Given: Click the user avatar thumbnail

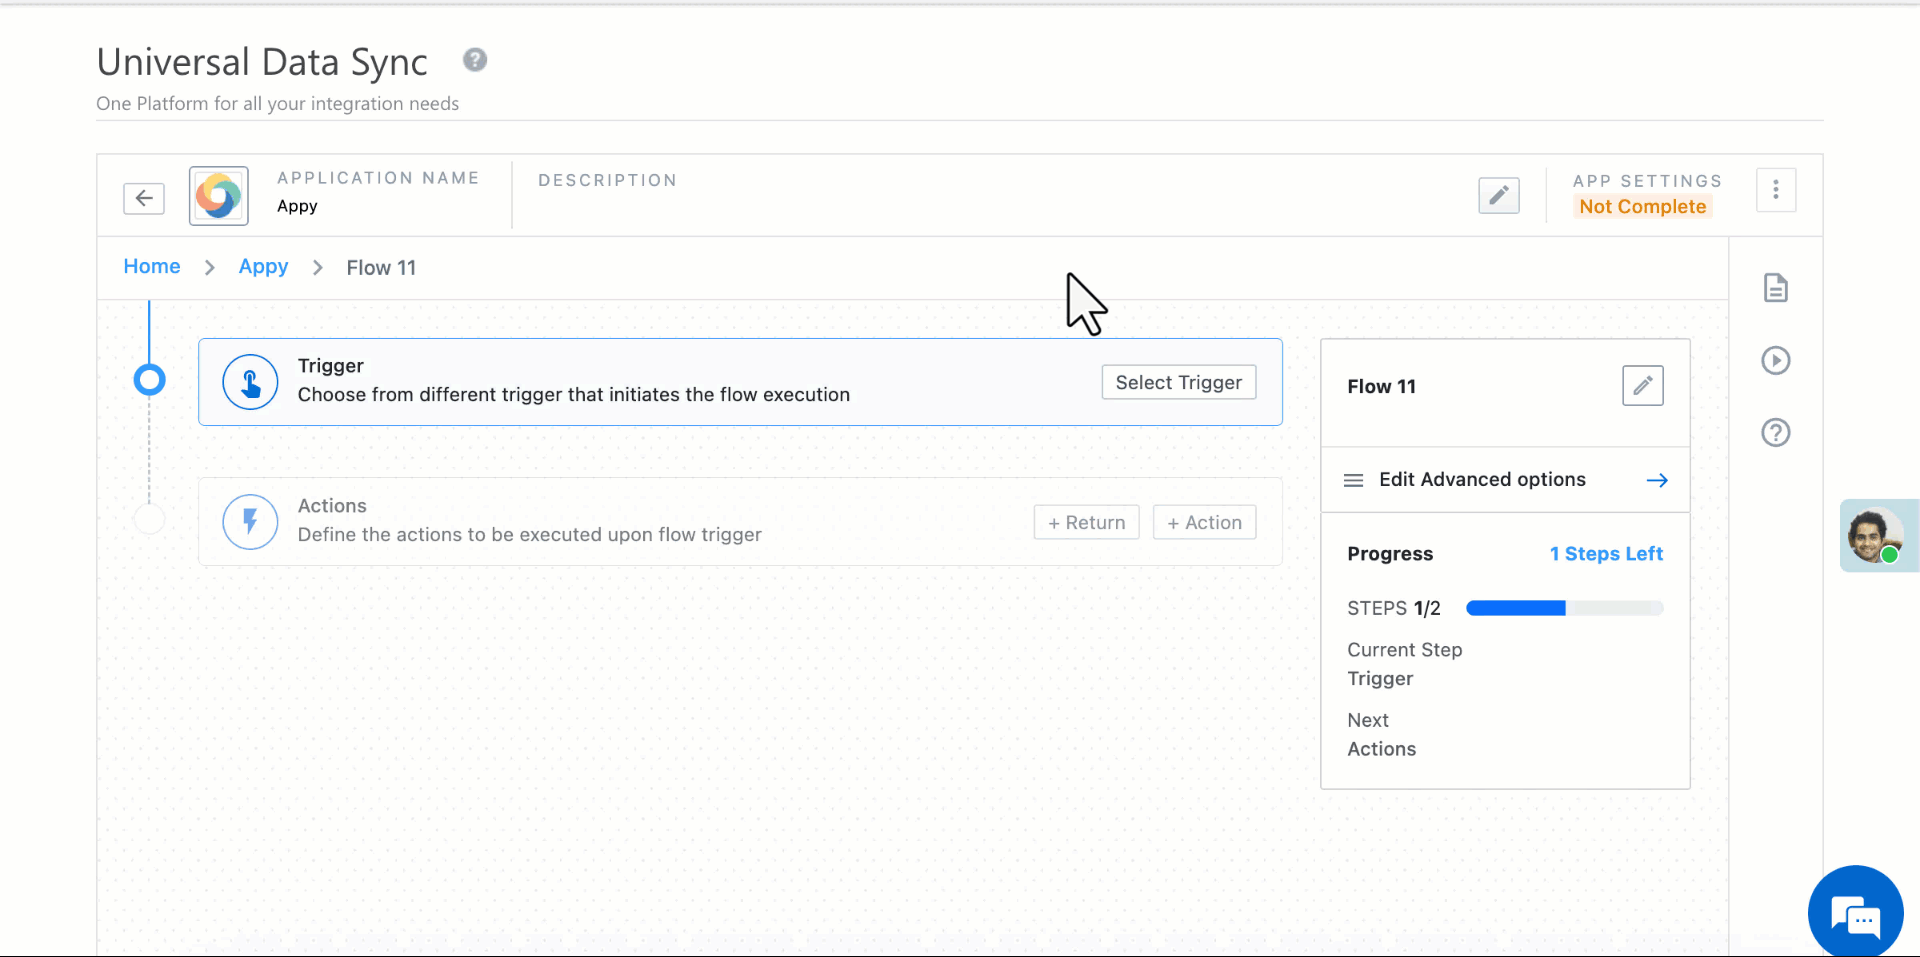Looking at the screenshot, I should 1879,535.
